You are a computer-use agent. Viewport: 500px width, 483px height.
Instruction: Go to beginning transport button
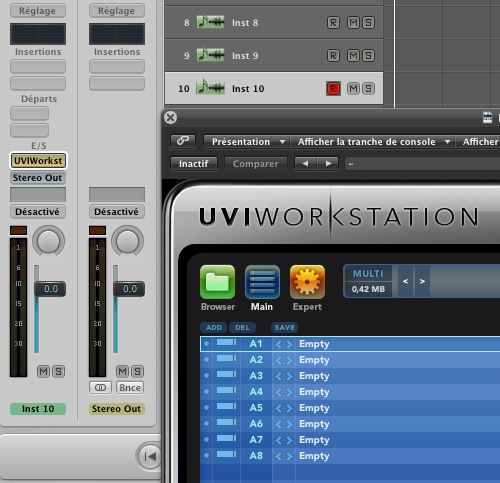150,456
